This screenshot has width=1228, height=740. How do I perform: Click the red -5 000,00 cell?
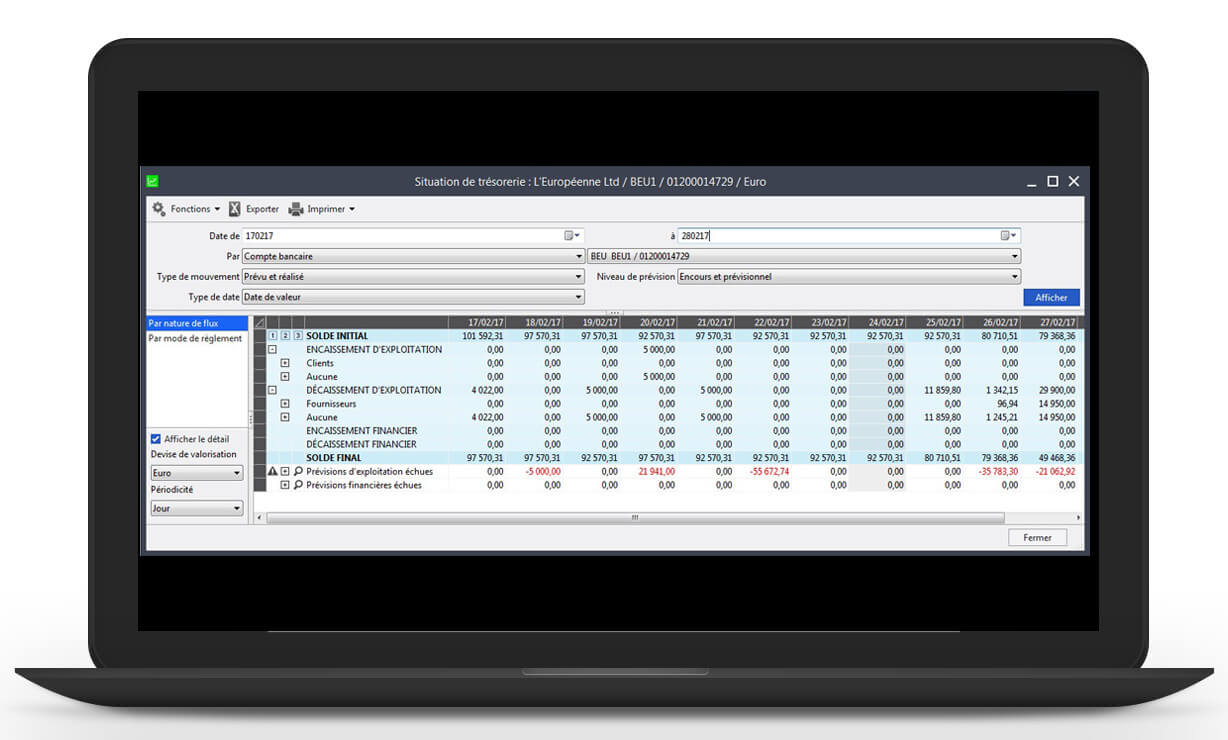coord(543,471)
